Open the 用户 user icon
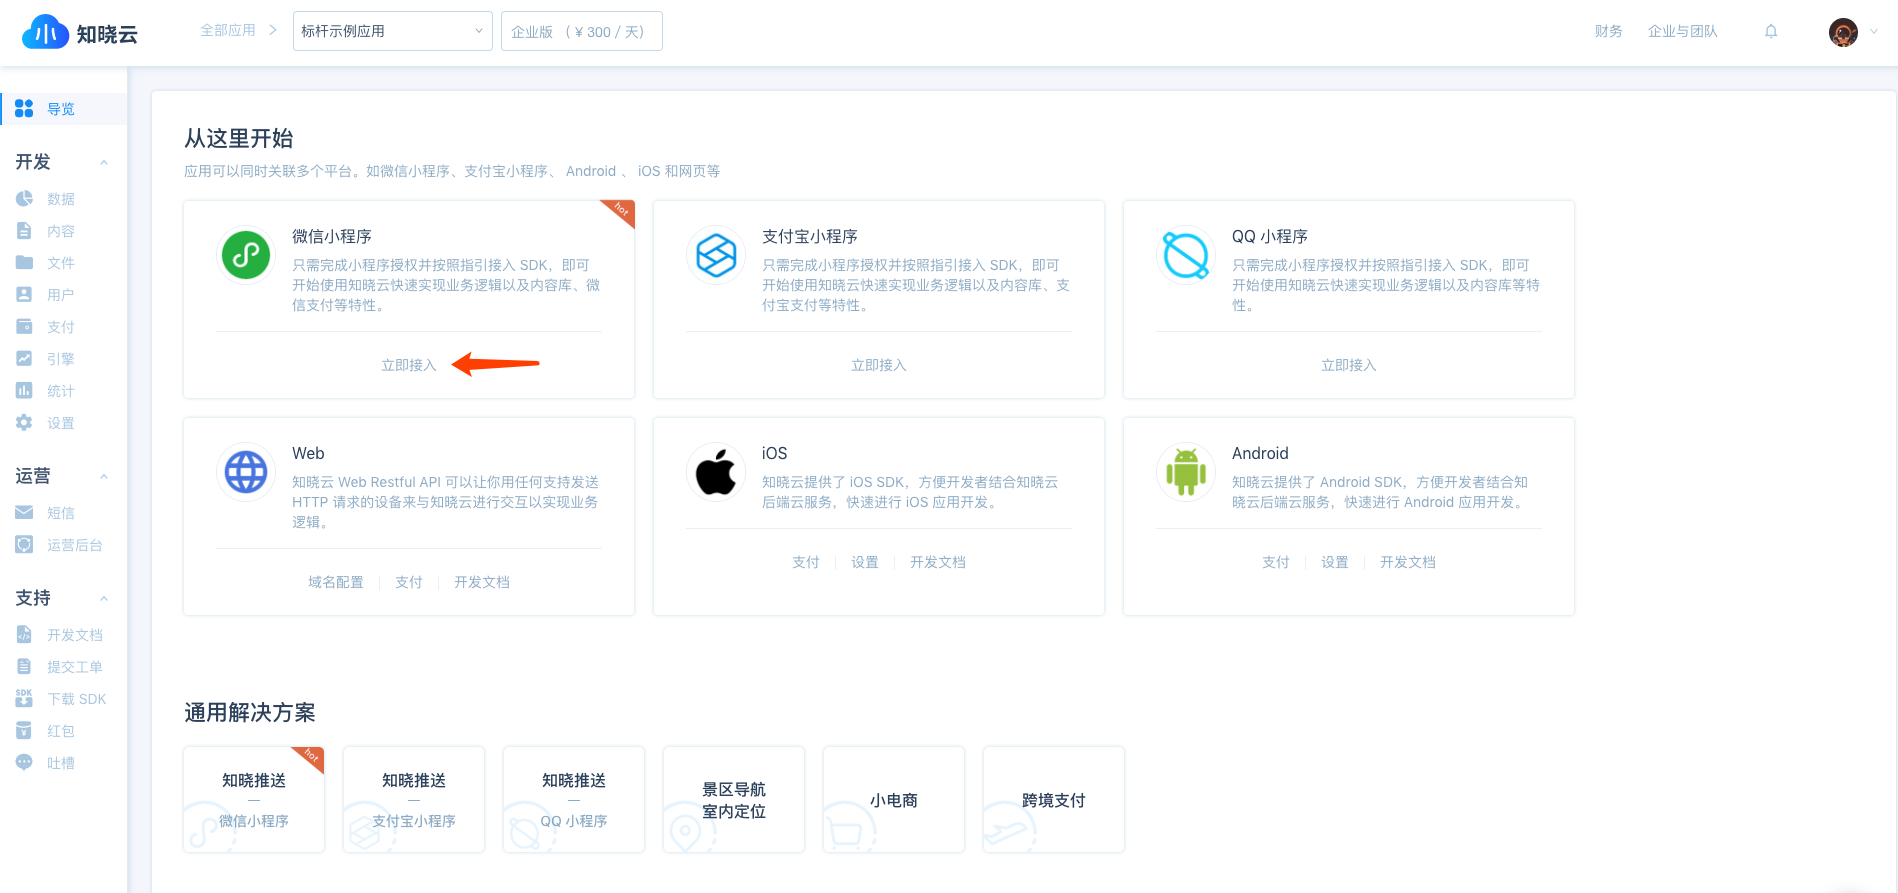This screenshot has width=1898, height=893. pyautogui.click(x=24, y=295)
